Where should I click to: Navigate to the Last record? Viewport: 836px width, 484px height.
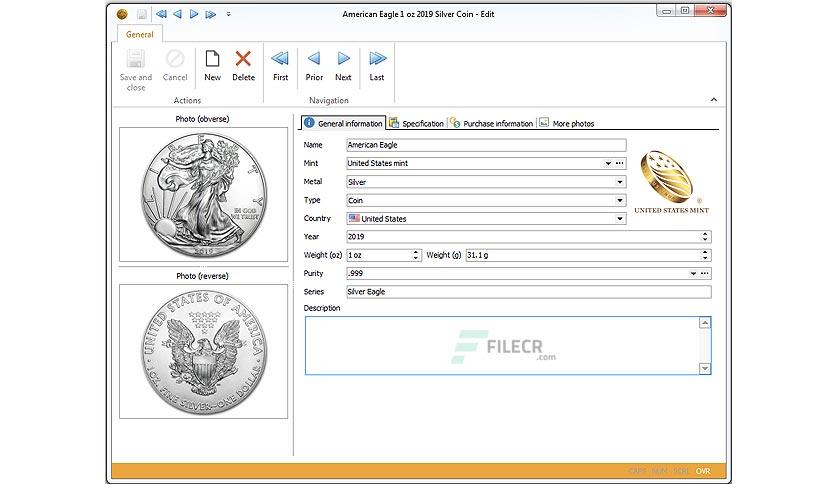377,66
